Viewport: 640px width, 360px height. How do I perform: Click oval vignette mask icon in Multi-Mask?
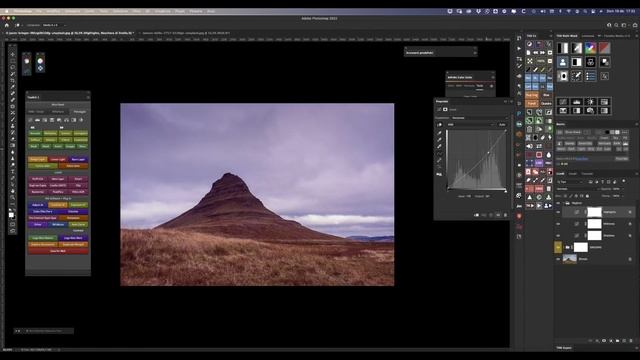tap(563, 76)
